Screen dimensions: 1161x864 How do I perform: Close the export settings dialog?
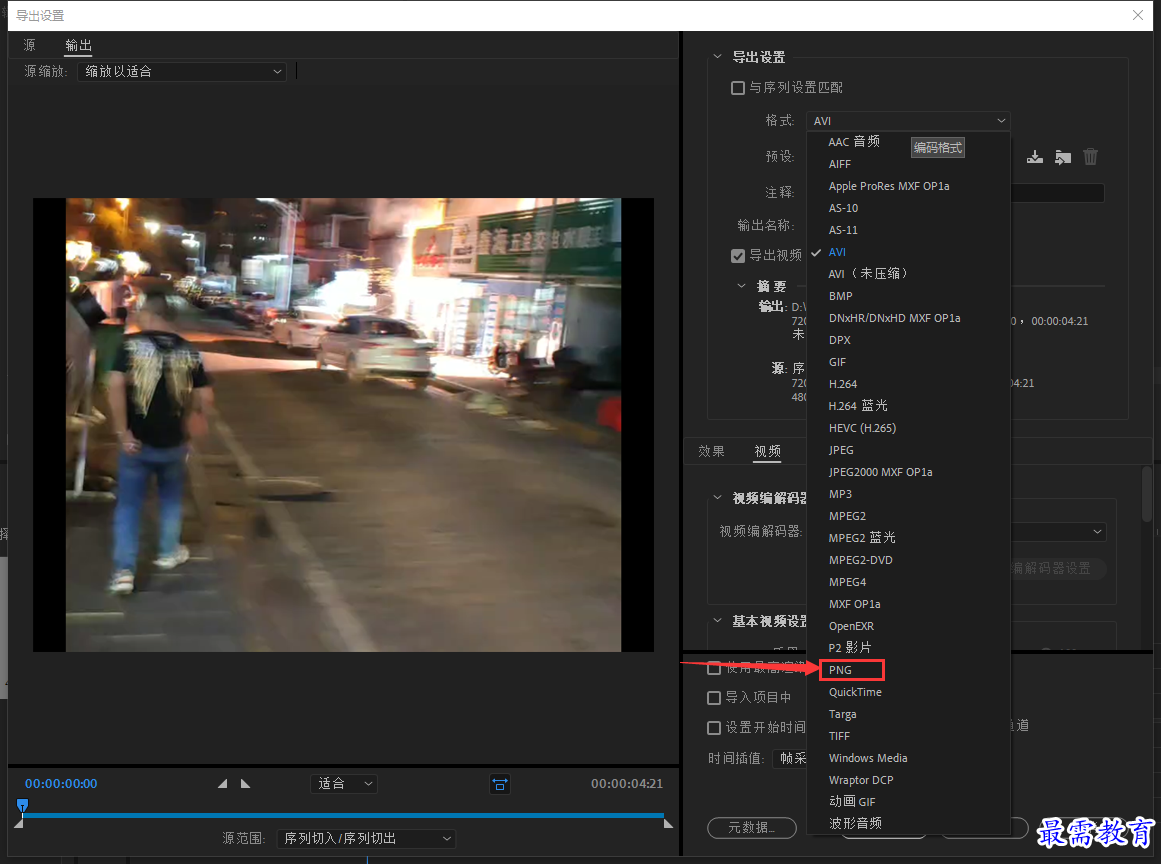[x=1138, y=16]
